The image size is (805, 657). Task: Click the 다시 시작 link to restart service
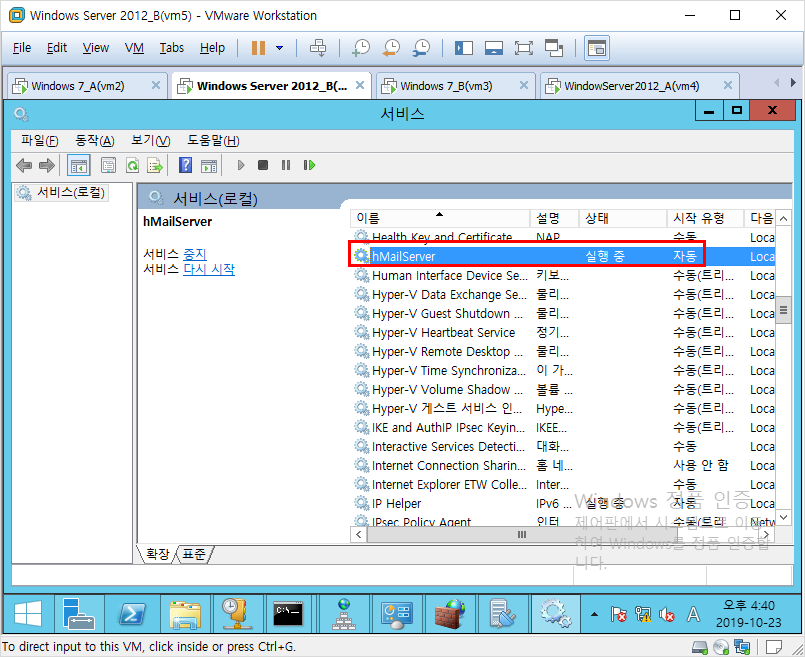pos(209,269)
